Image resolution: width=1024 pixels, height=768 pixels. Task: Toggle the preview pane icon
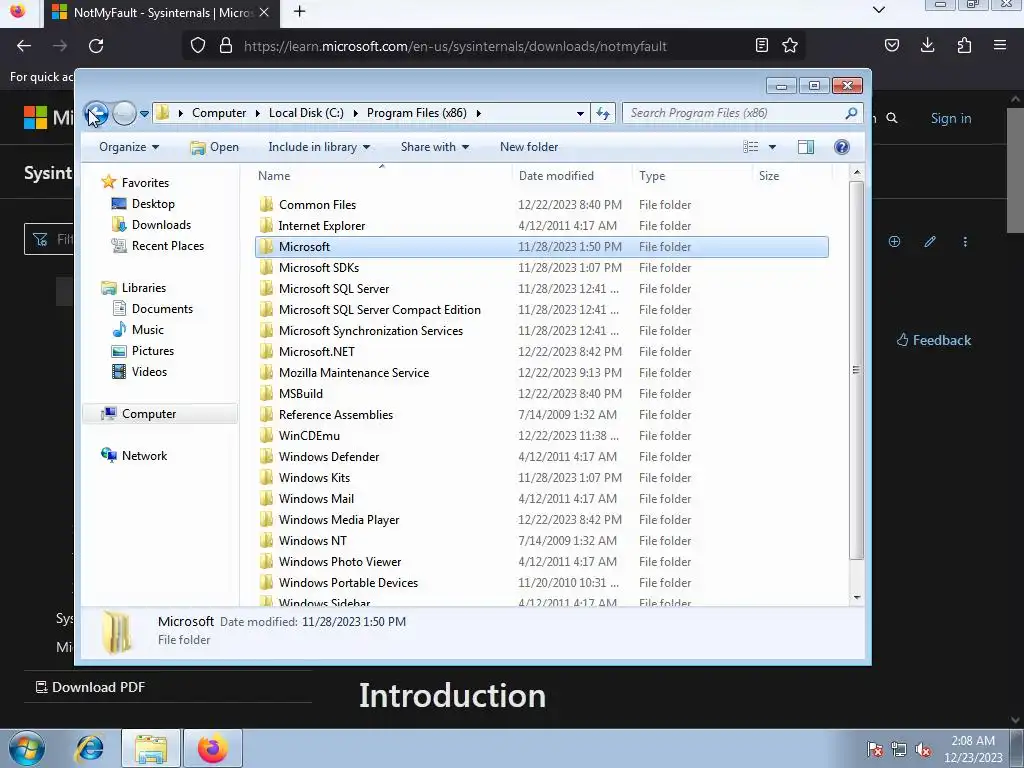(x=806, y=147)
